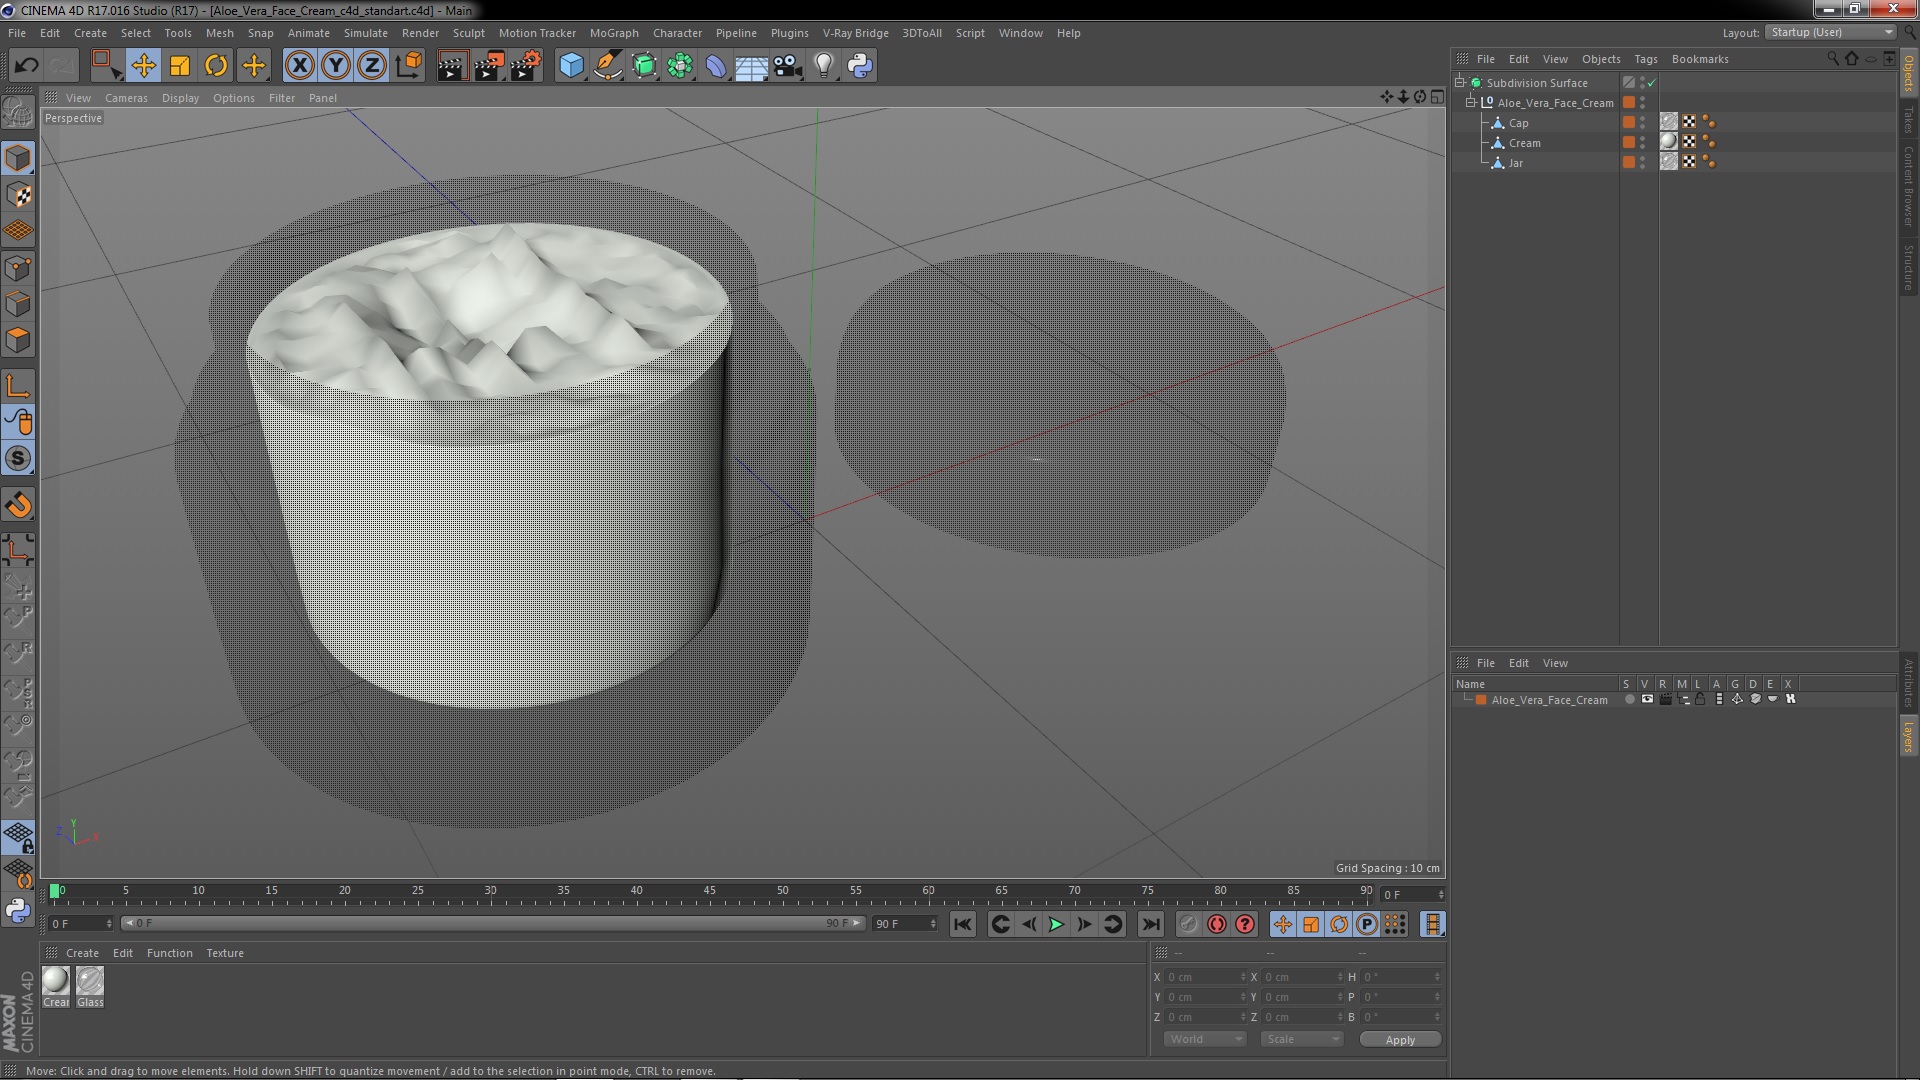Switch to Polygons mode

[x=18, y=340]
